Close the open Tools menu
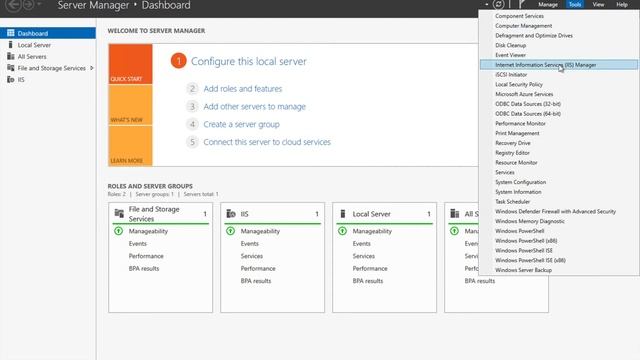 (x=575, y=4)
